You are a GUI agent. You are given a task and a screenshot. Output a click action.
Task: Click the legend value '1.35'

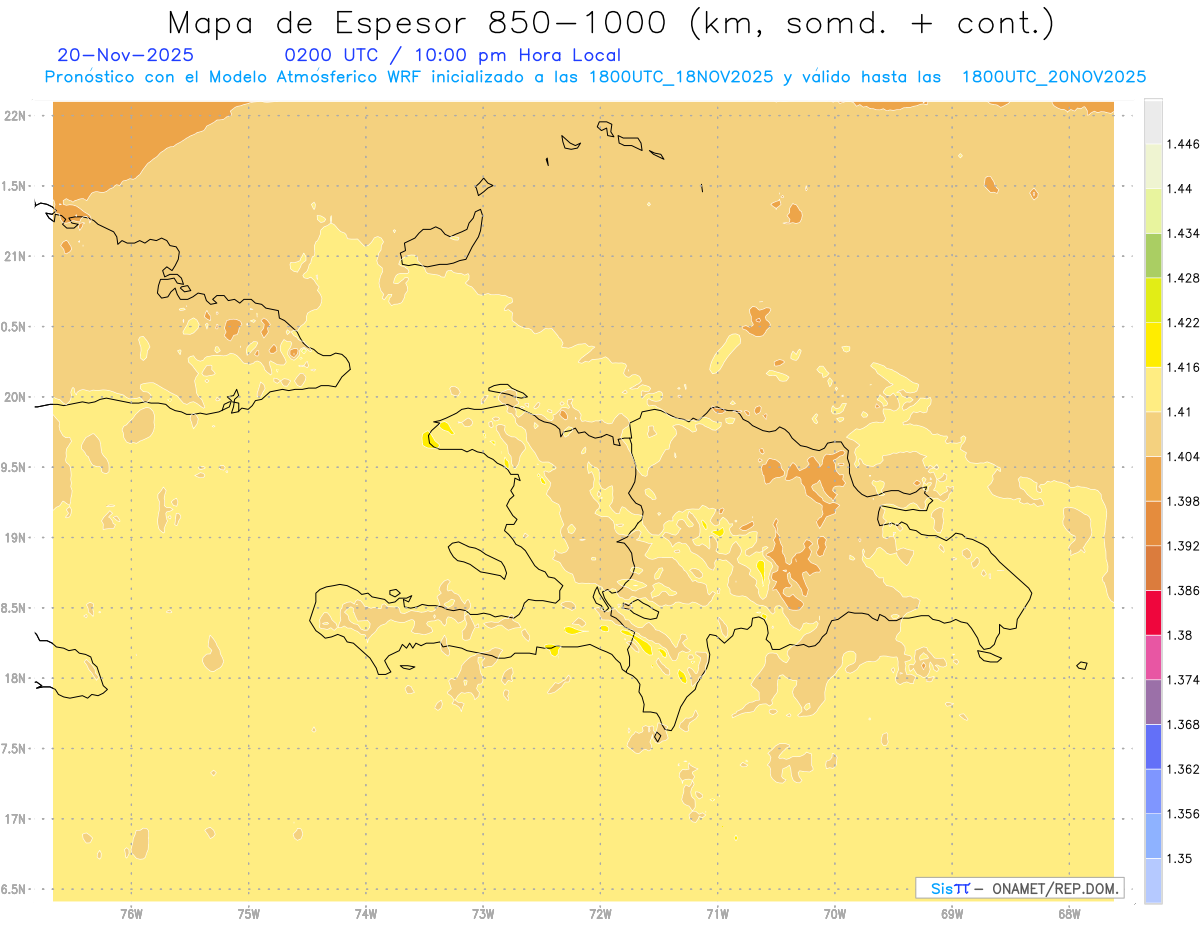click(x=1180, y=858)
